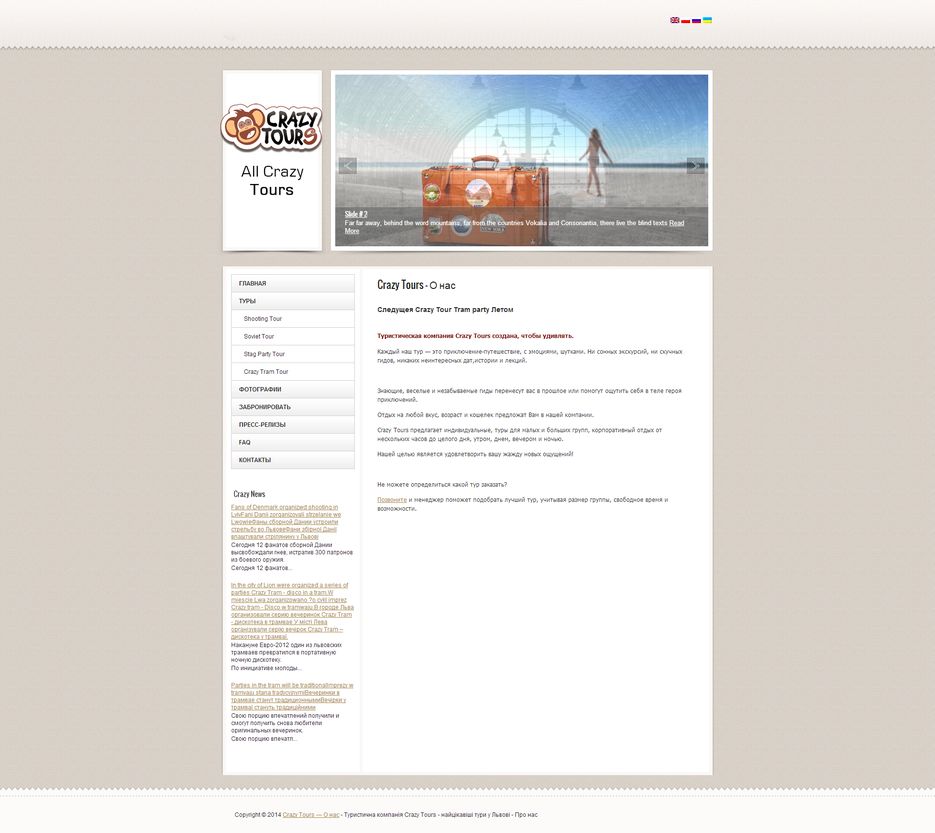Image resolution: width=935 pixels, height=833 pixels.
Task: Select Stag Party Tour submenu entry
Action: (293, 354)
